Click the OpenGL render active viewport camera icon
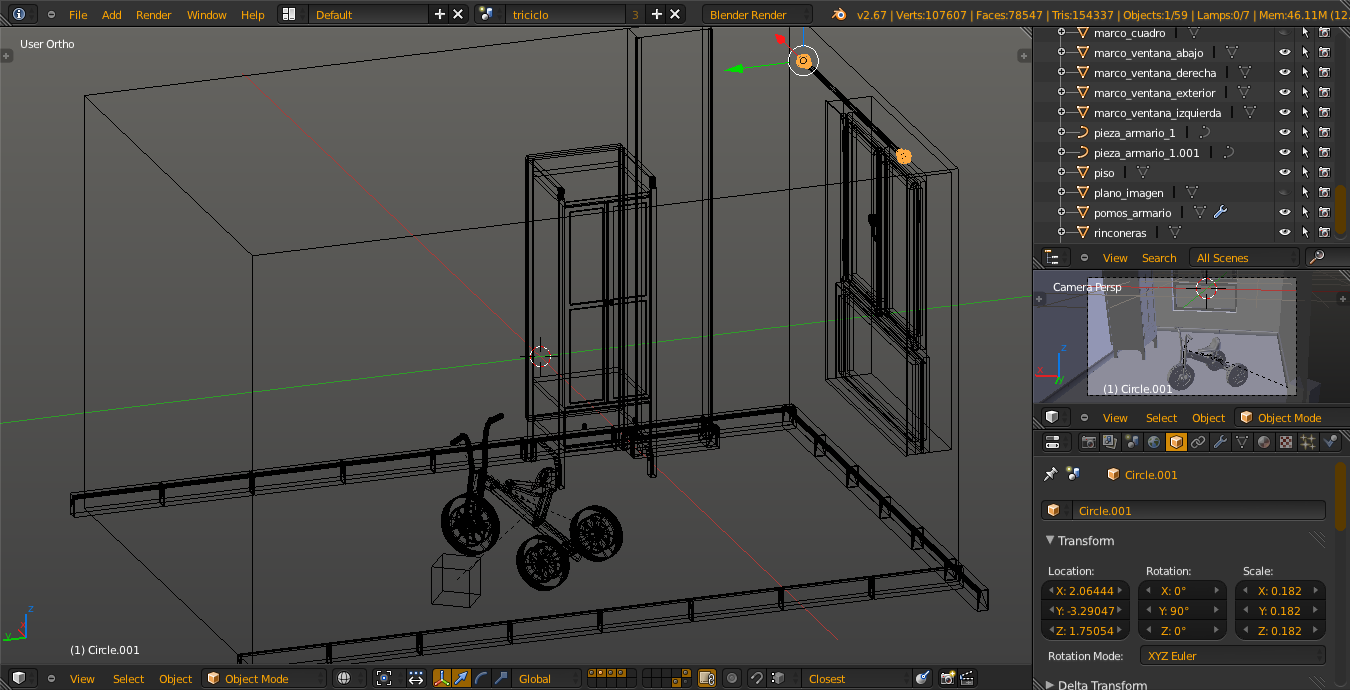The image size is (1350, 690). (x=948, y=678)
